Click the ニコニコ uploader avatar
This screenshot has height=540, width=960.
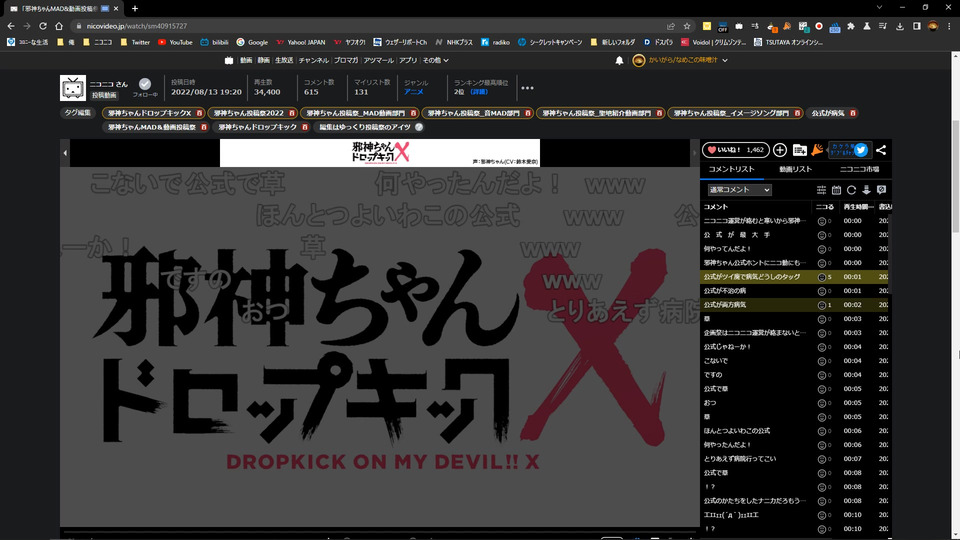pos(73,88)
